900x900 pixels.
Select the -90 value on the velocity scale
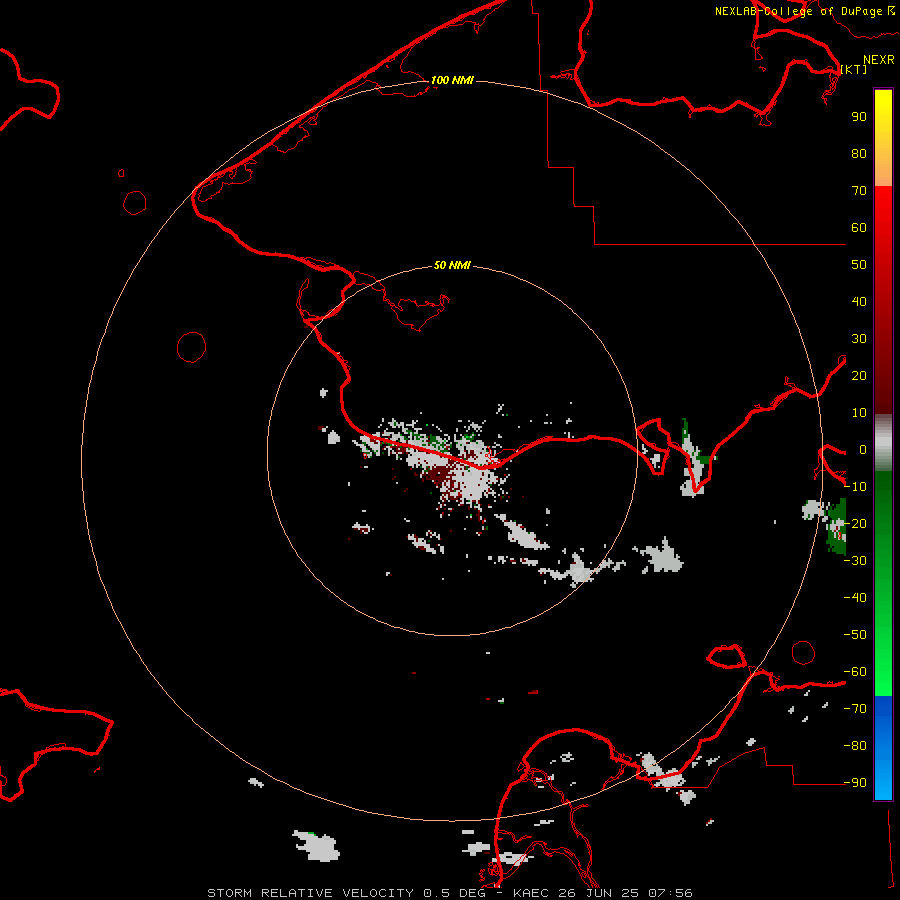tap(855, 783)
